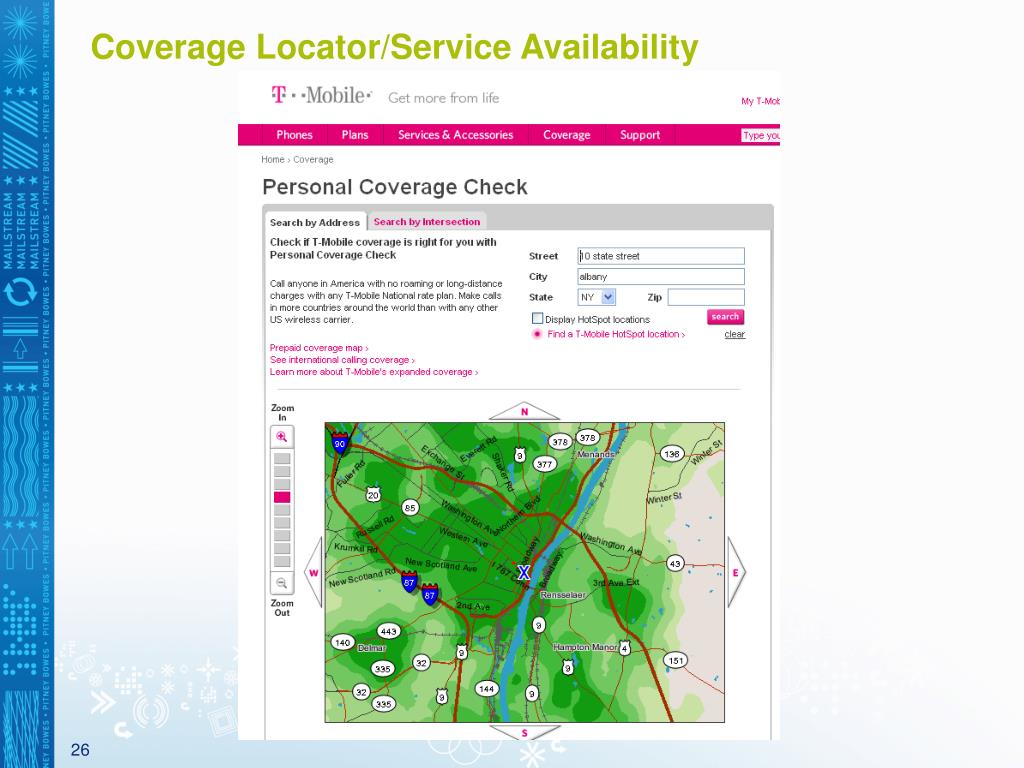The height and width of the screenshot is (768, 1024).
Task: Click the route 20 shield on map
Action: pos(373,494)
